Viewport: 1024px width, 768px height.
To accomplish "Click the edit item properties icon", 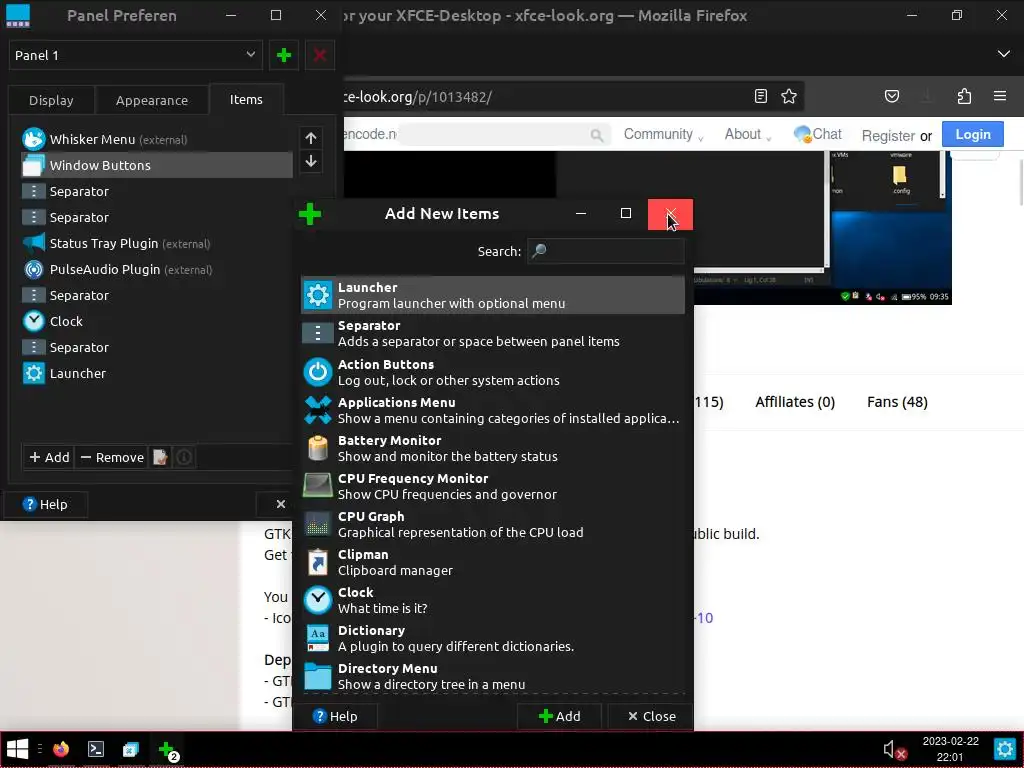I will coord(161,457).
